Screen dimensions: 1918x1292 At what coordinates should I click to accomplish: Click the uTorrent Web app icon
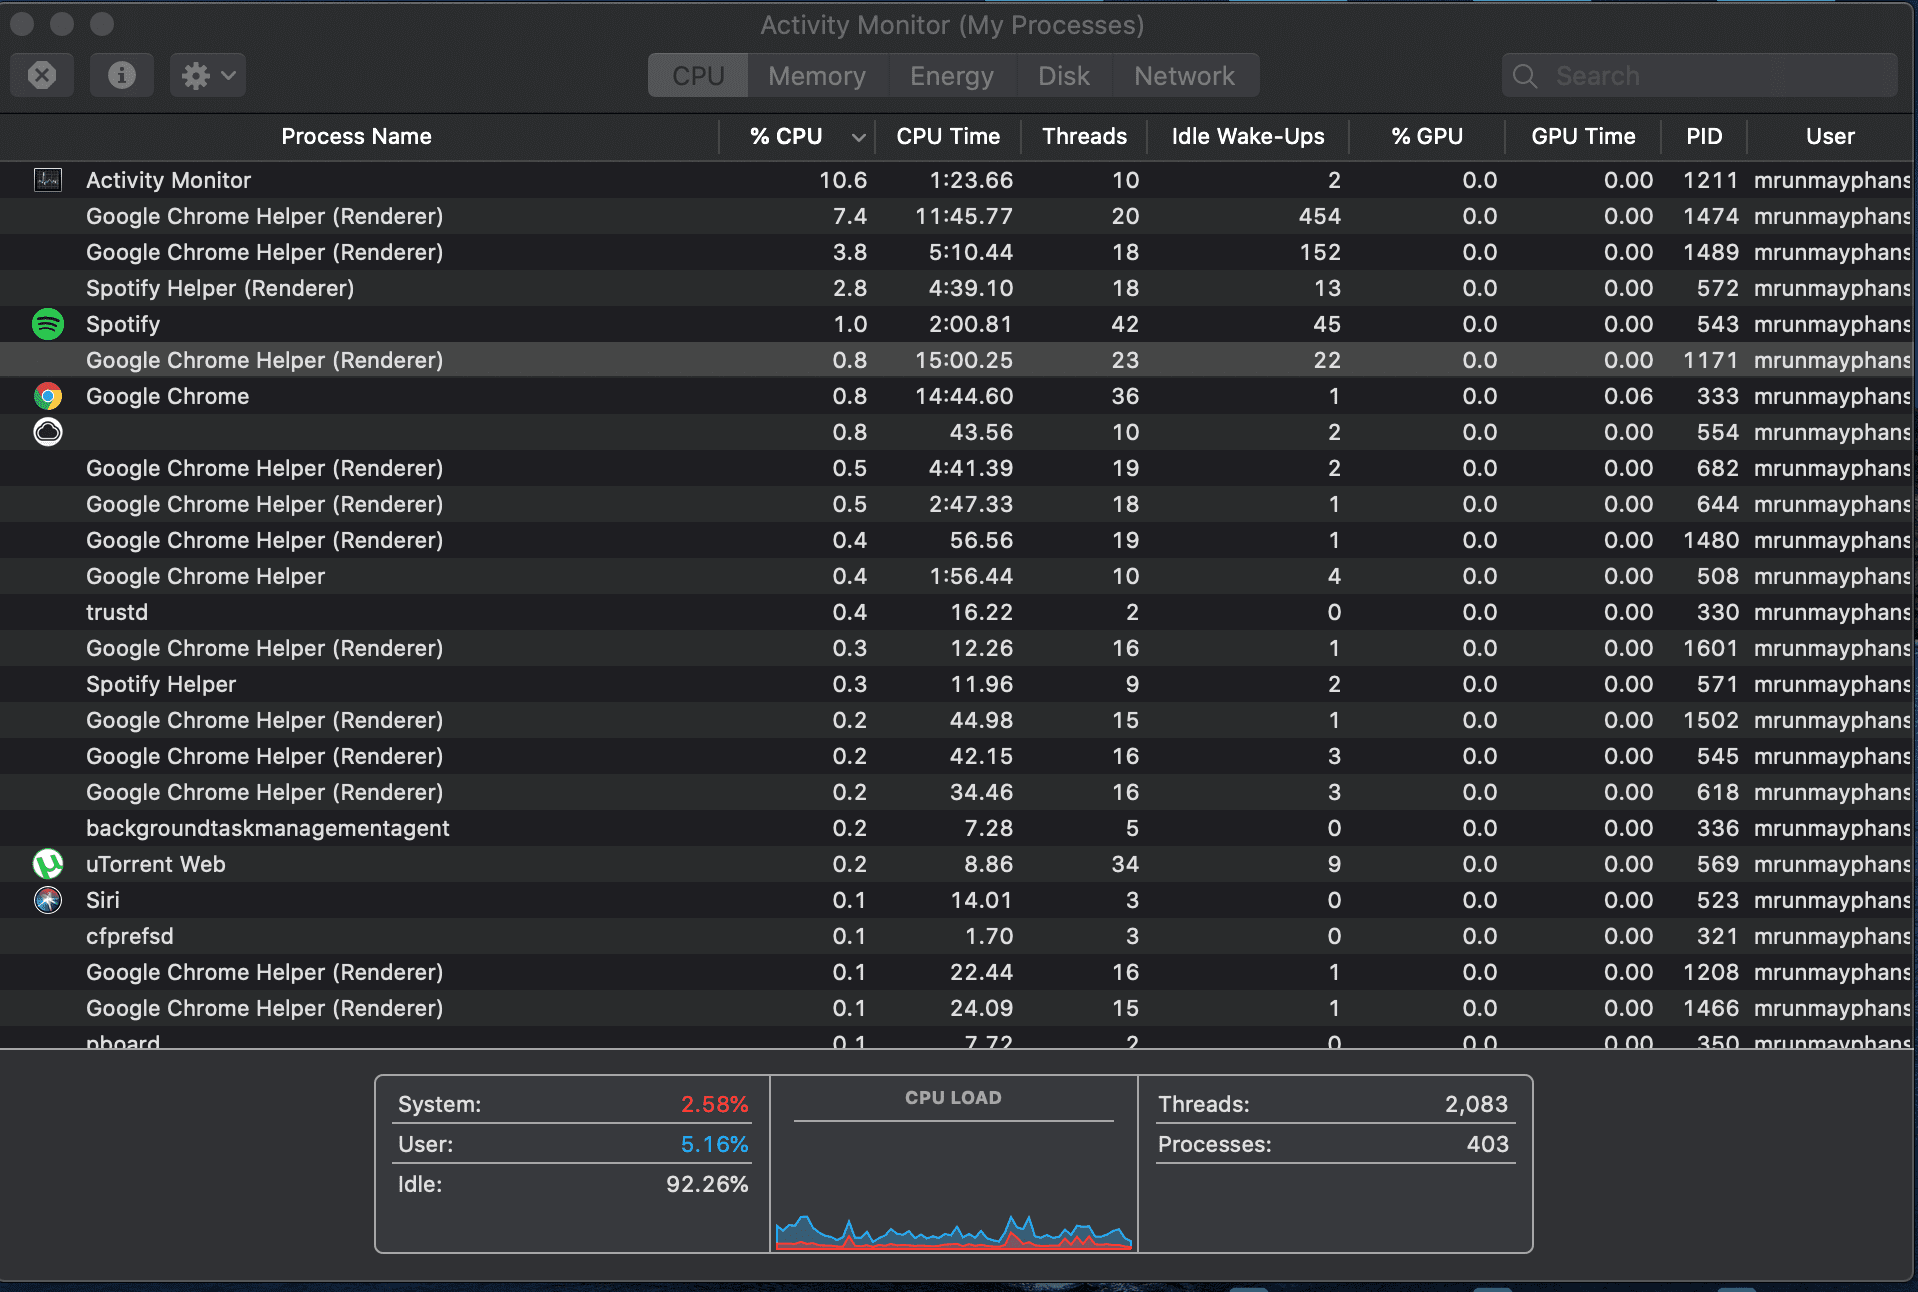coord(48,864)
